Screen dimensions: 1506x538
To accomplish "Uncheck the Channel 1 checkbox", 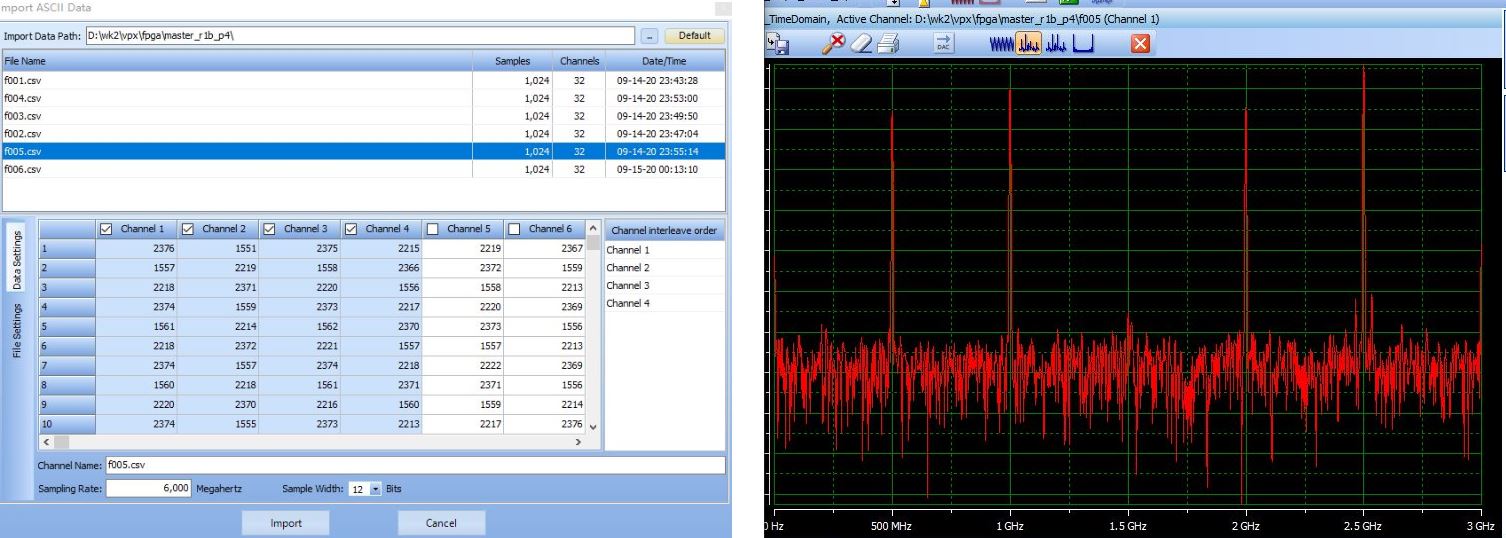I will [x=108, y=229].
